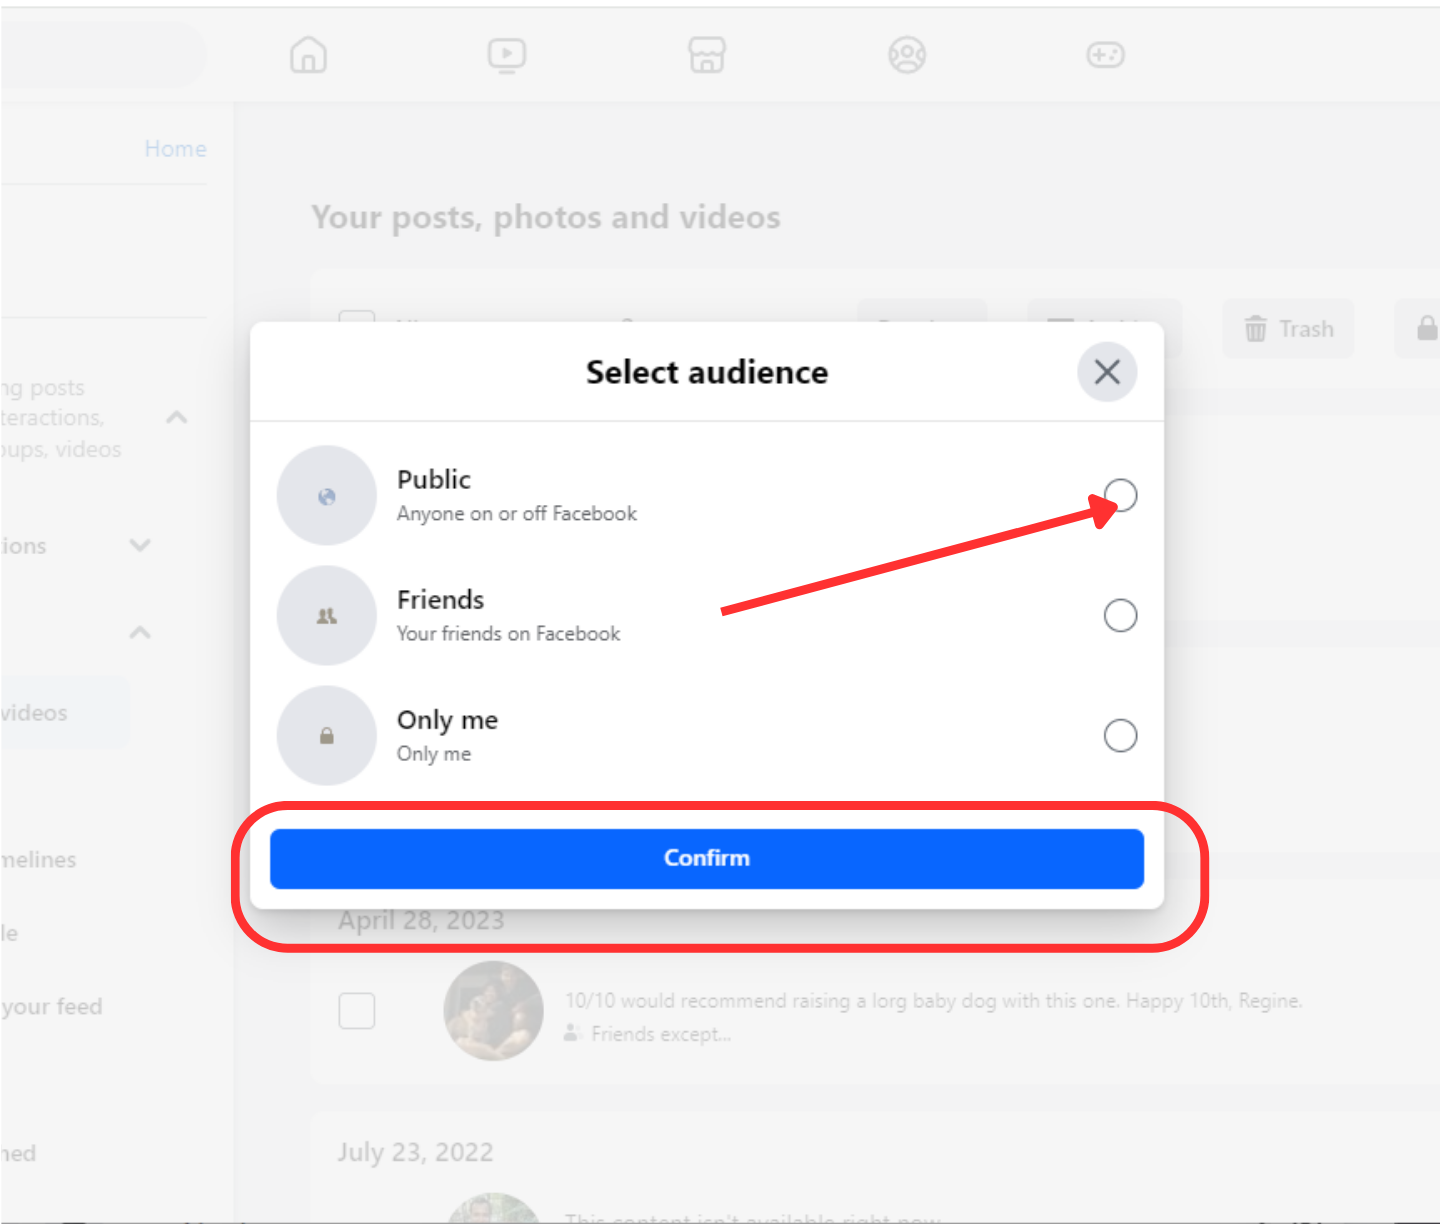Collapse the sidebar section above videos item
The width and height of the screenshot is (1440, 1224).
point(140,633)
